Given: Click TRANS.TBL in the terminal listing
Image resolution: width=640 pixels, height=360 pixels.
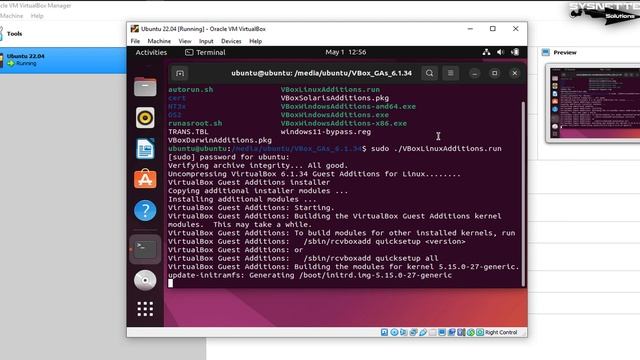Looking at the screenshot, I should coord(188,131).
